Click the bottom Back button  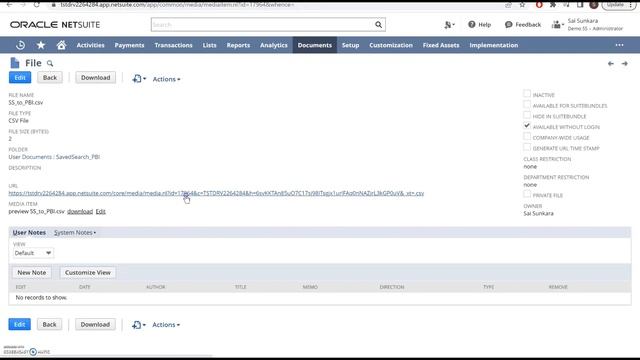tap(49, 324)
